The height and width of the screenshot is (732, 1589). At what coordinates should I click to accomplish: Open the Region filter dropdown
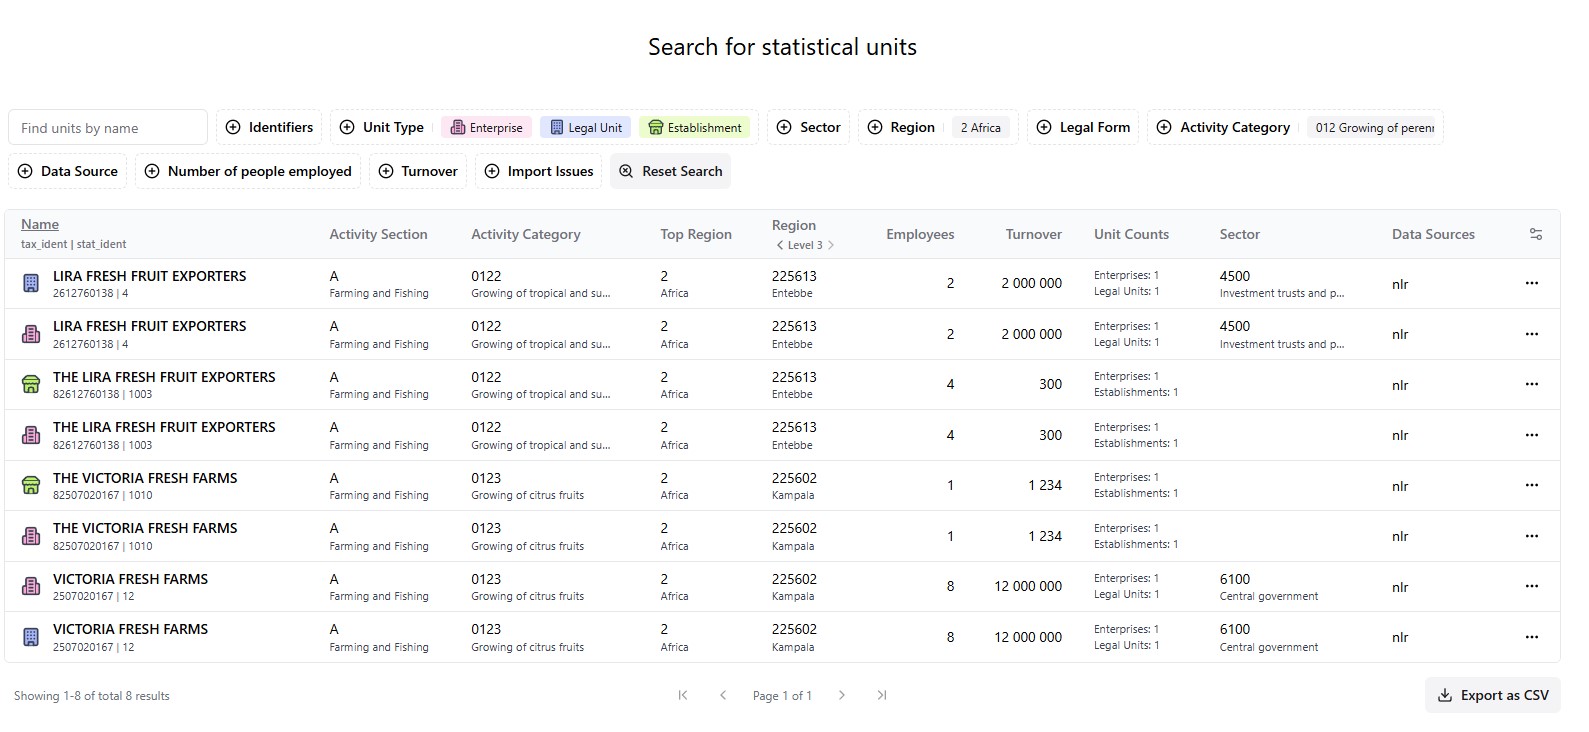[901, 127]
